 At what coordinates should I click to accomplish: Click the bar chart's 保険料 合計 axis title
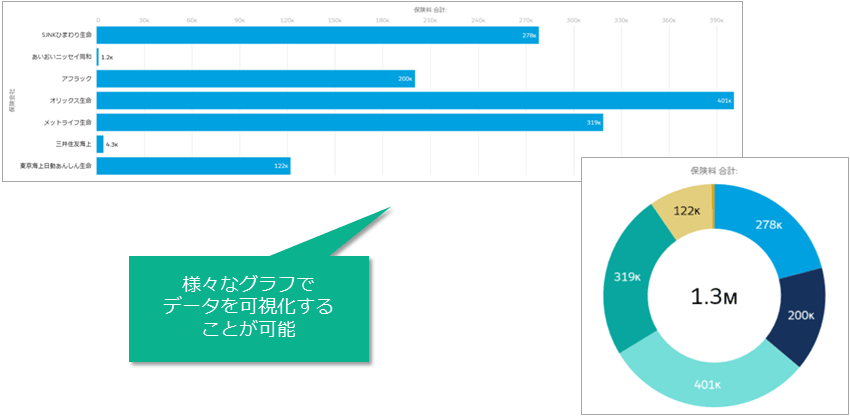click(x=432, y=9)
